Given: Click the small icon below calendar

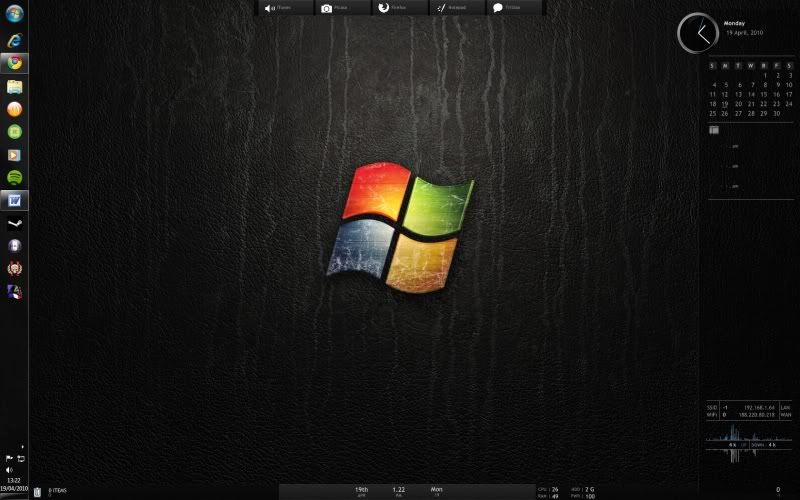Looking at the screenshot, I should click(x=714, y=130).
